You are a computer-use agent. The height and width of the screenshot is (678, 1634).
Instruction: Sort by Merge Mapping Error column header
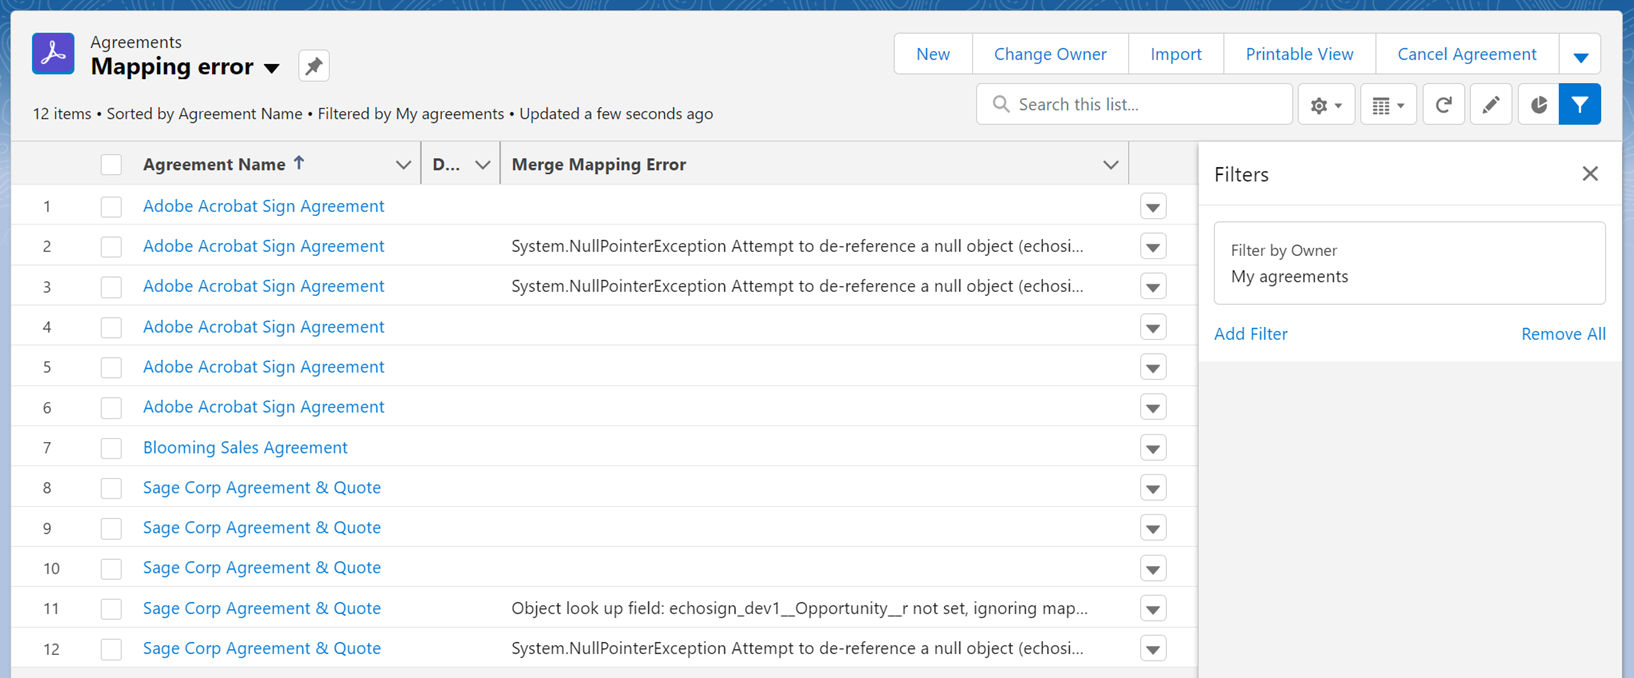coord(599,165)
